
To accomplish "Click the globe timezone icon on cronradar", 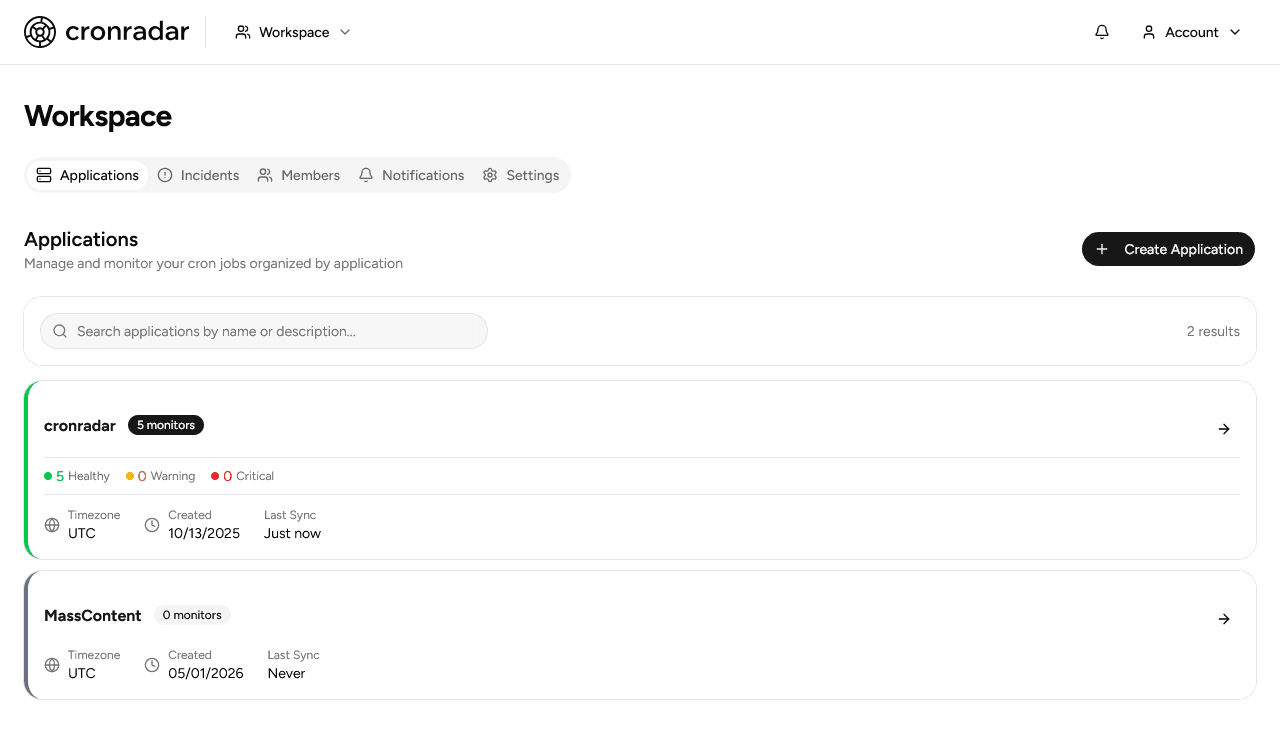I will 52,525.
